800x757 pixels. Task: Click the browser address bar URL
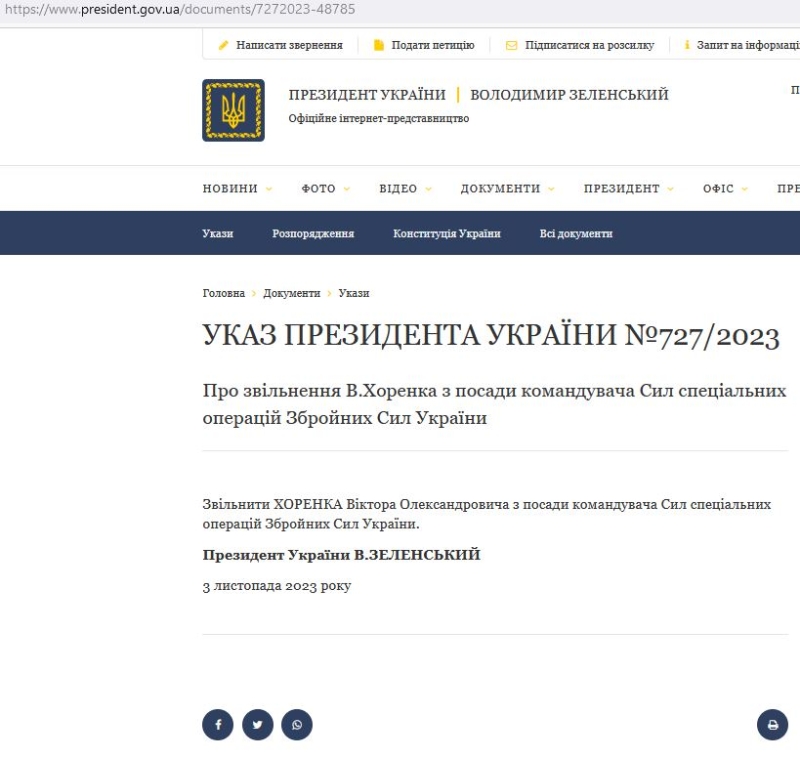pos(180,9)
